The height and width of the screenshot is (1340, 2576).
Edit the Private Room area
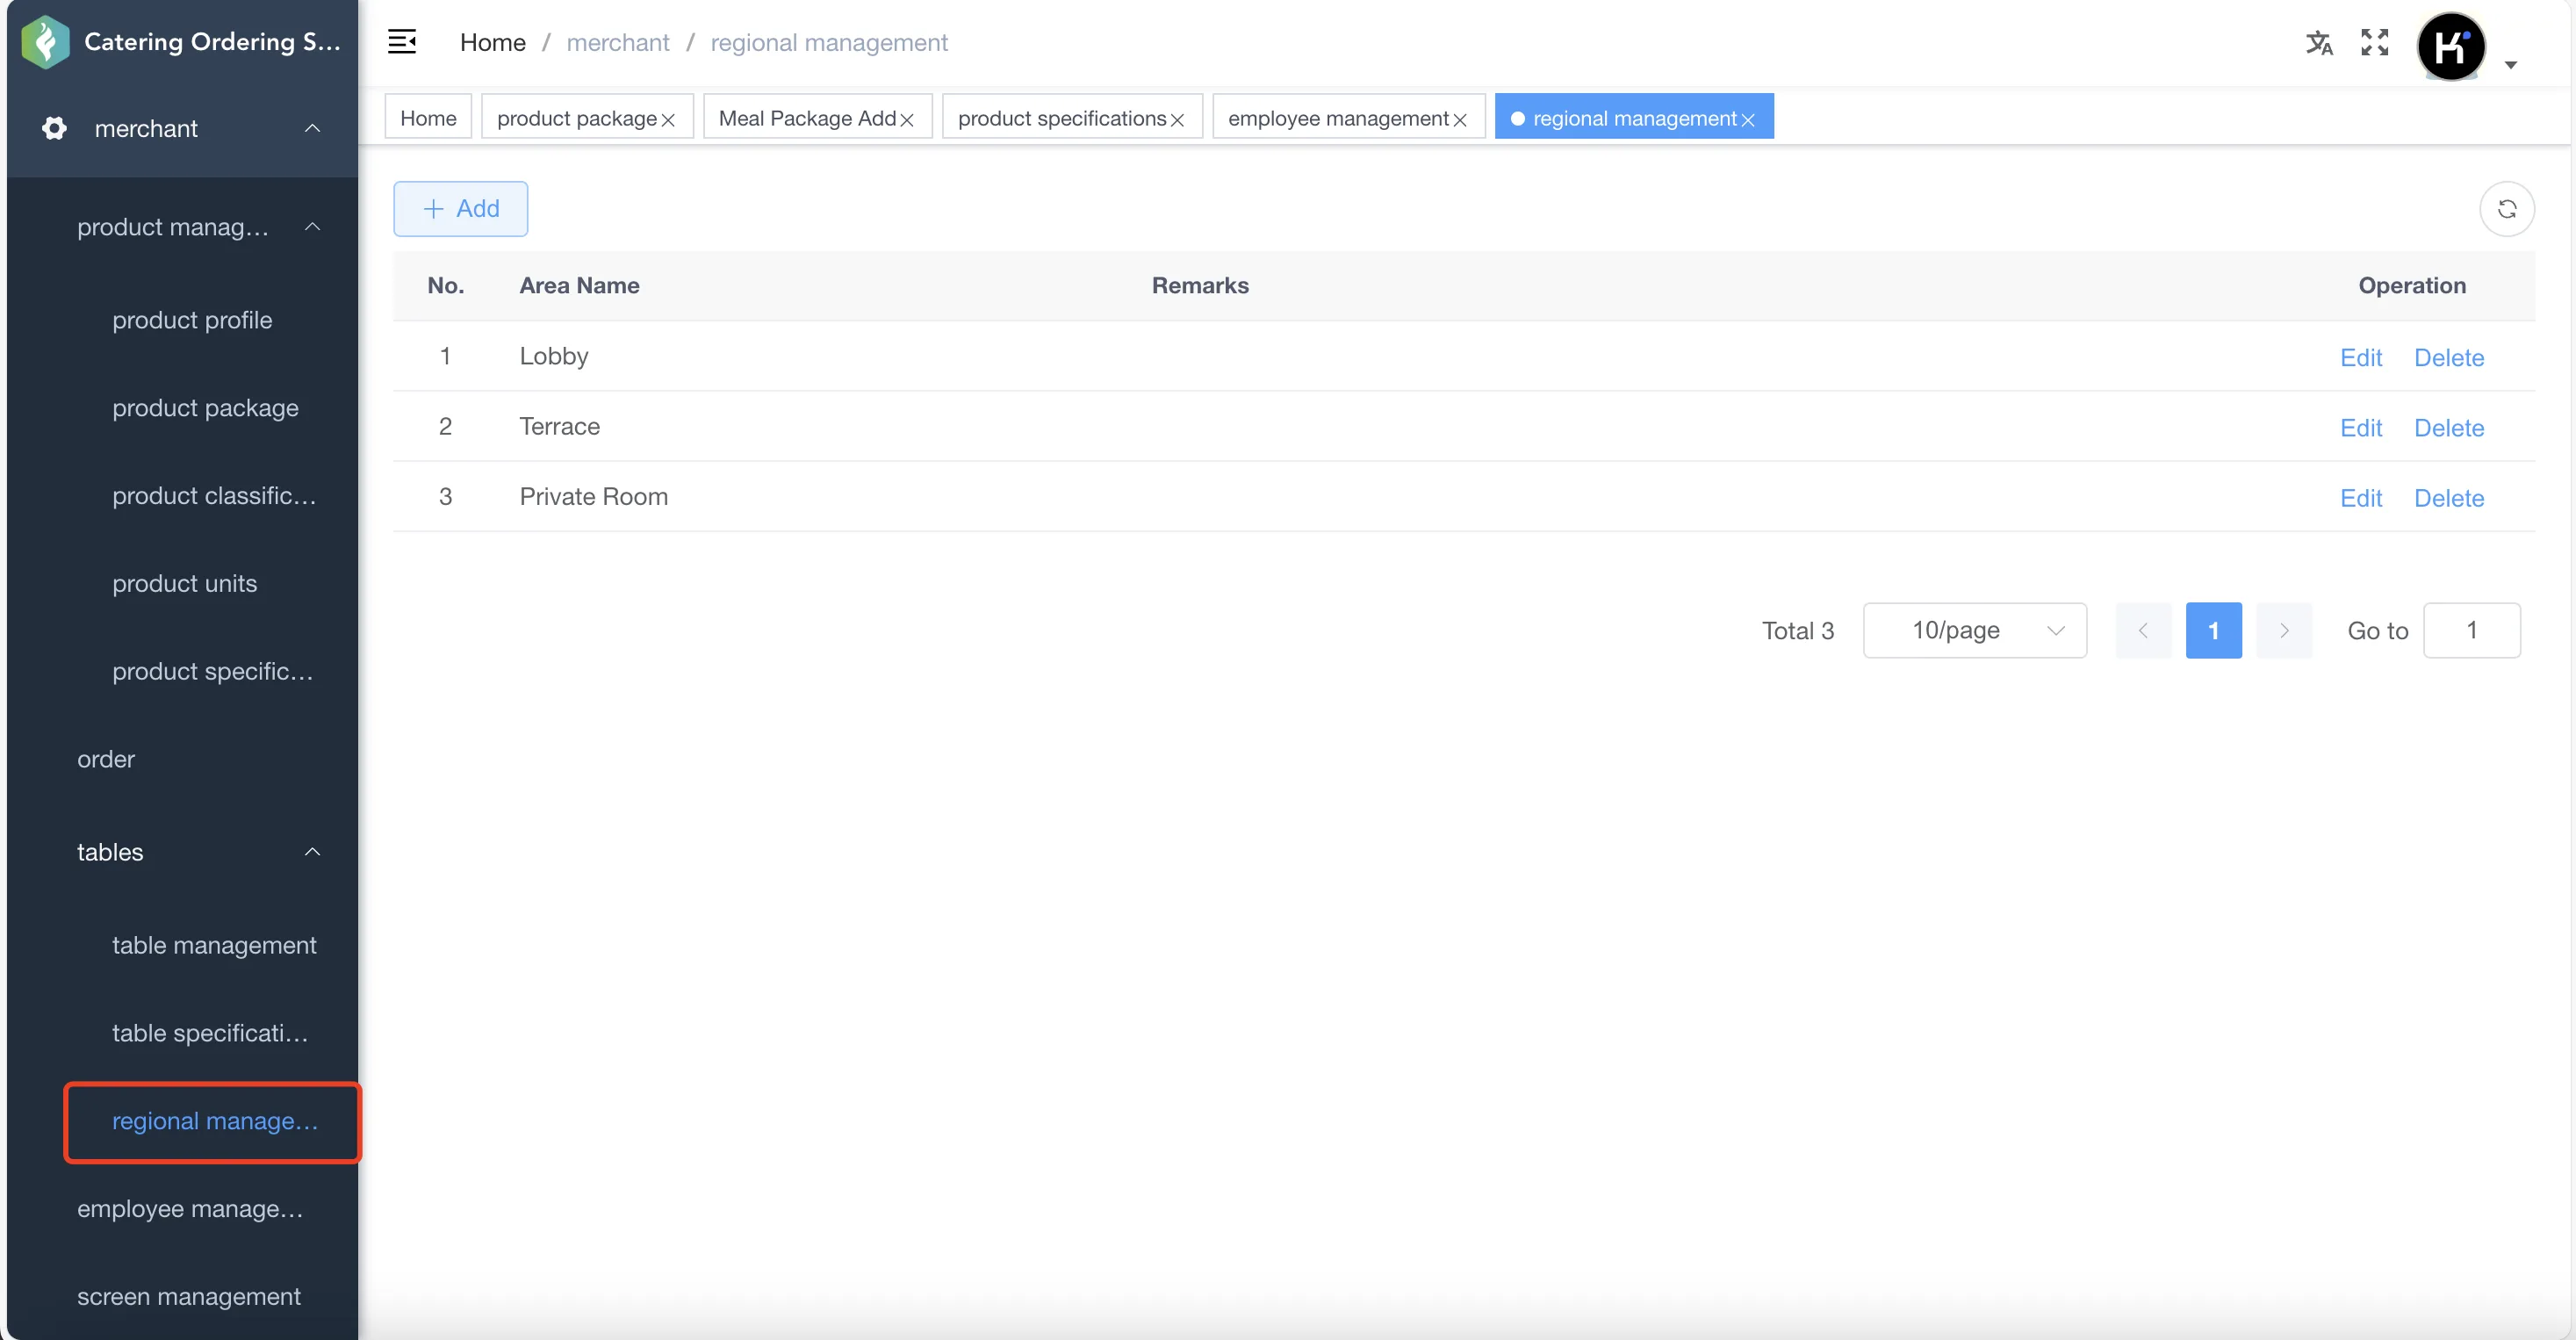[x=2360, y=497]
